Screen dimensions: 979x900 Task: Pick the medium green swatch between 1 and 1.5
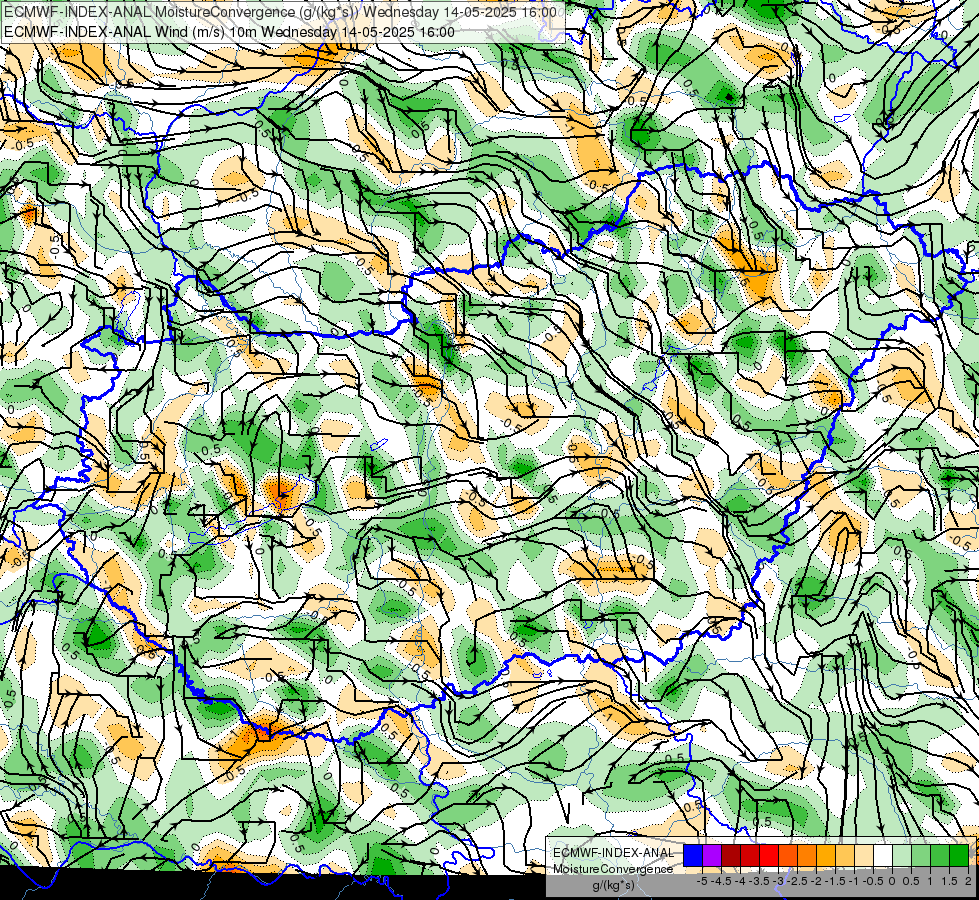tap(940, 855)
